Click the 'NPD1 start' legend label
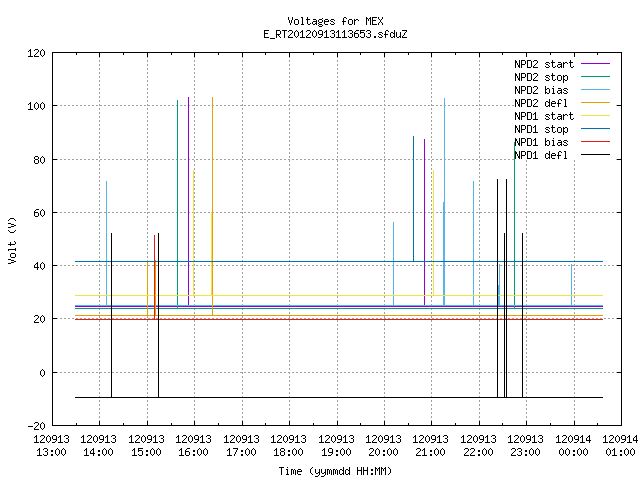 pos(544,116)
